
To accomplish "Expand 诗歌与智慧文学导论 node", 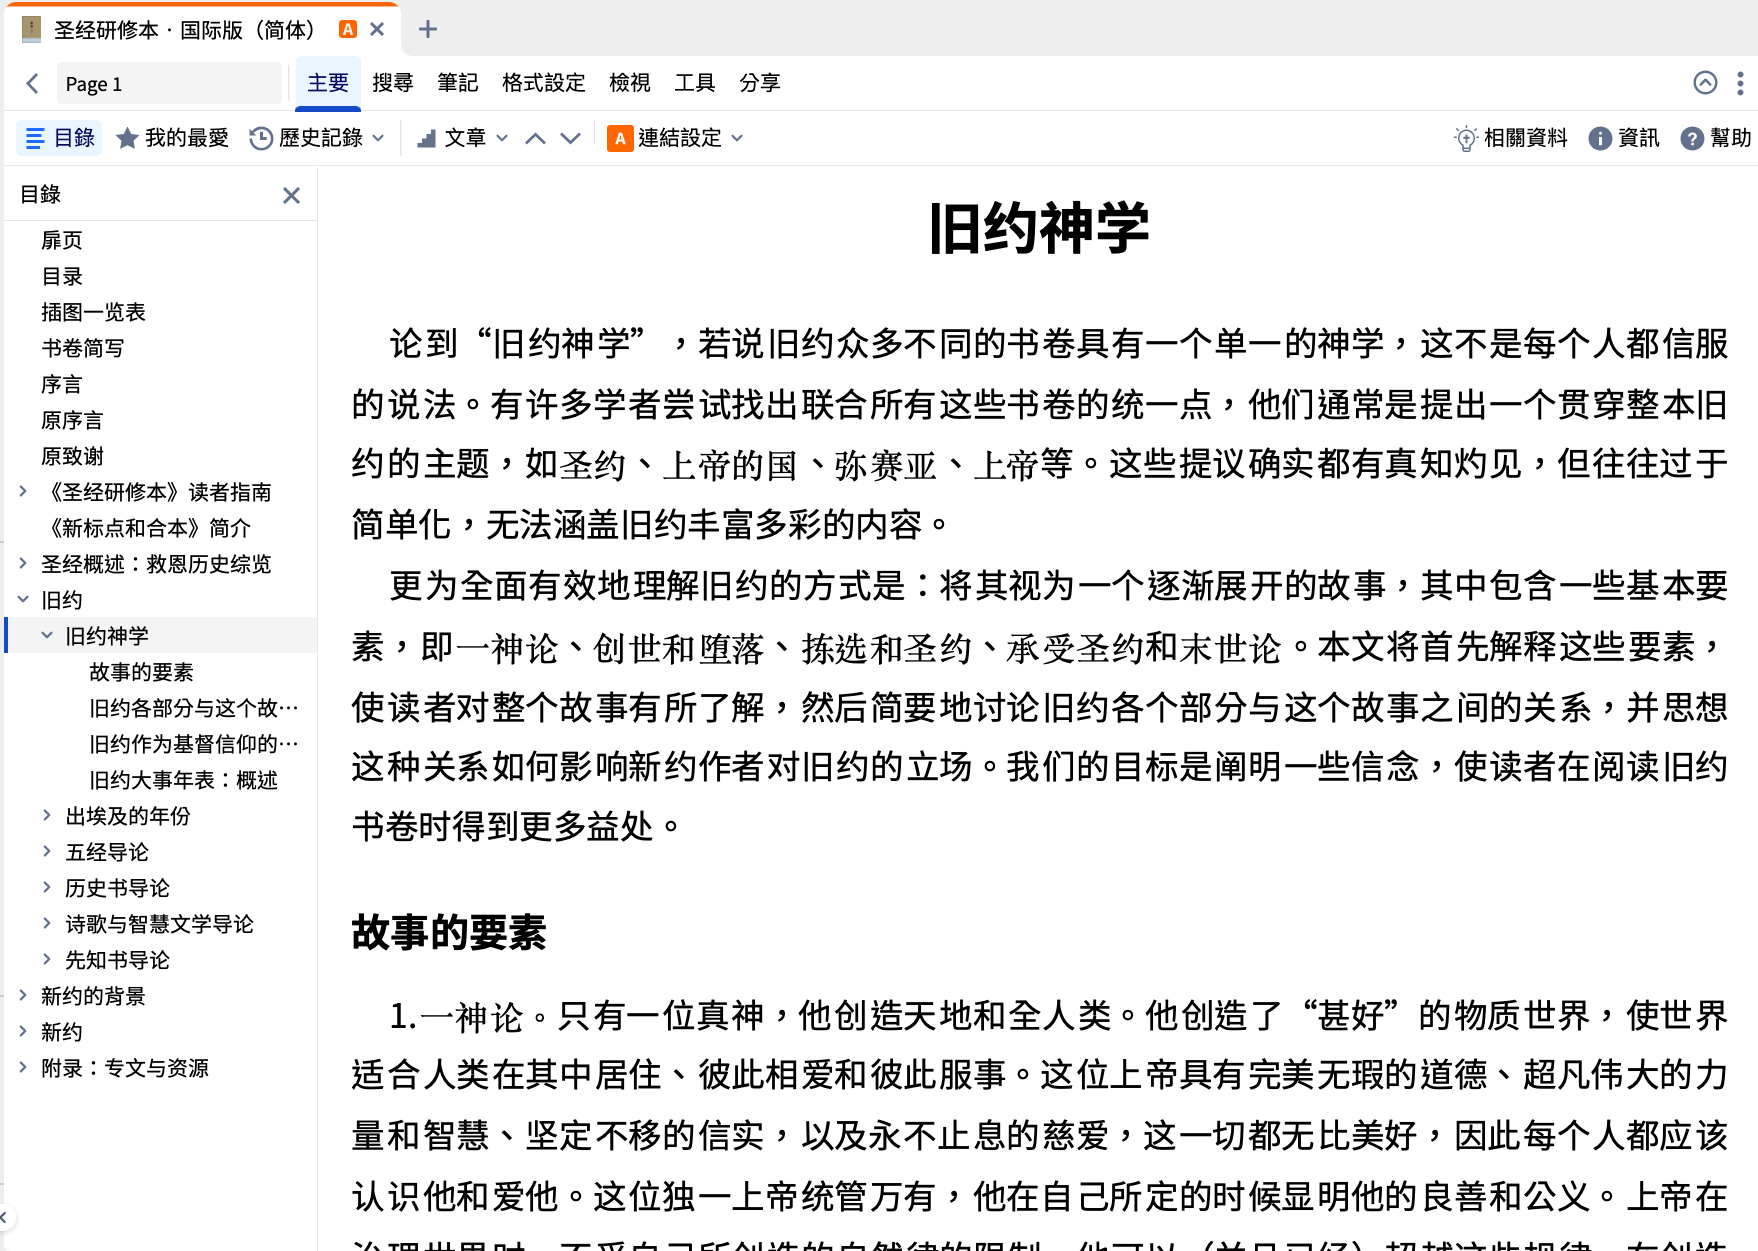I will point(47,923).
